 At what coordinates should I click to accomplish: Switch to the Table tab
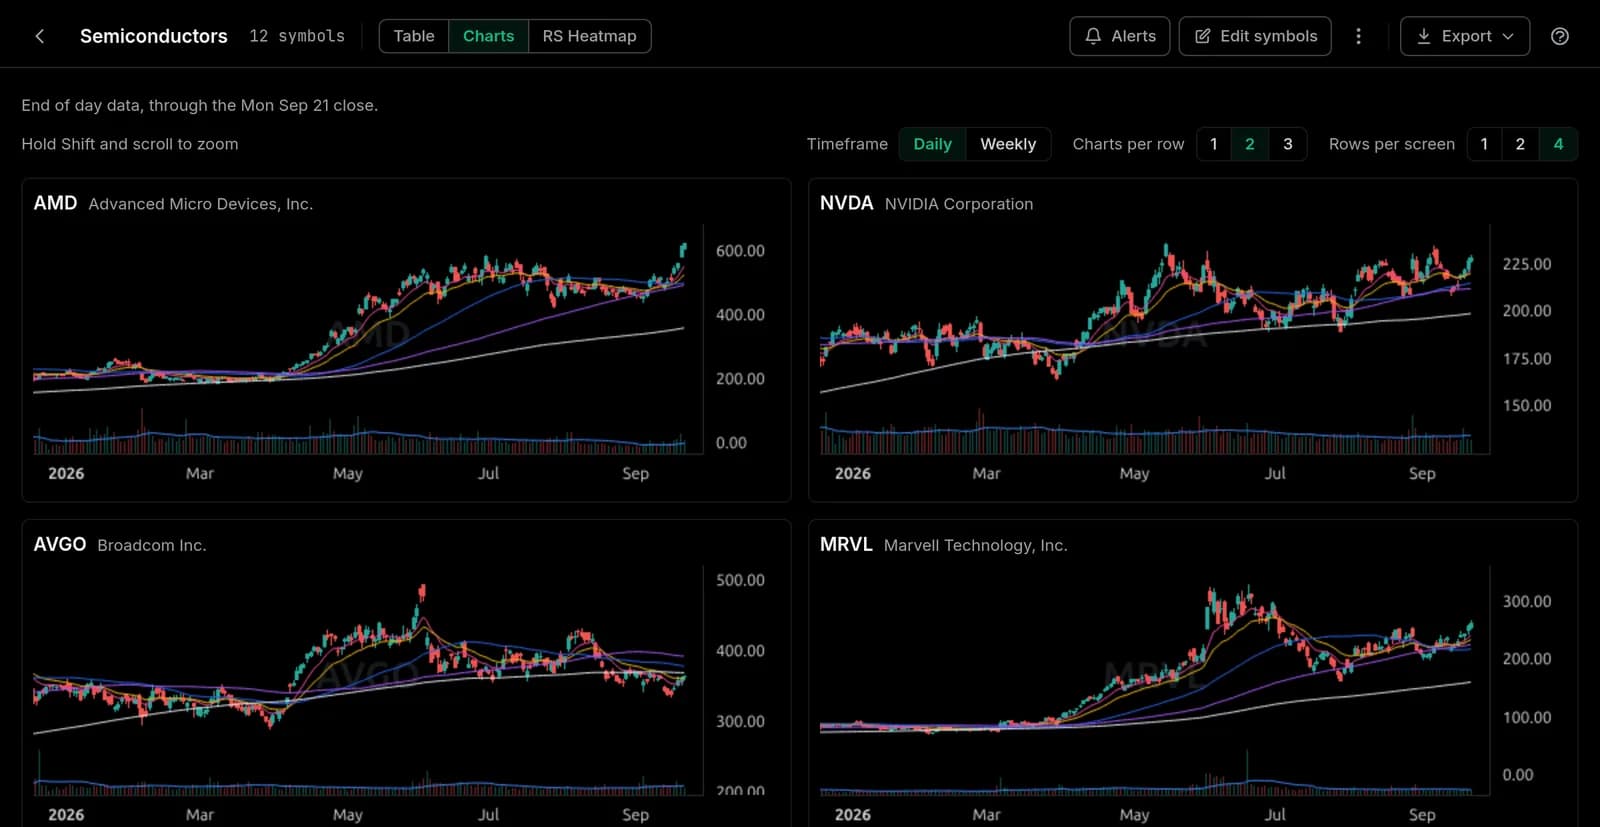(414, 36)
